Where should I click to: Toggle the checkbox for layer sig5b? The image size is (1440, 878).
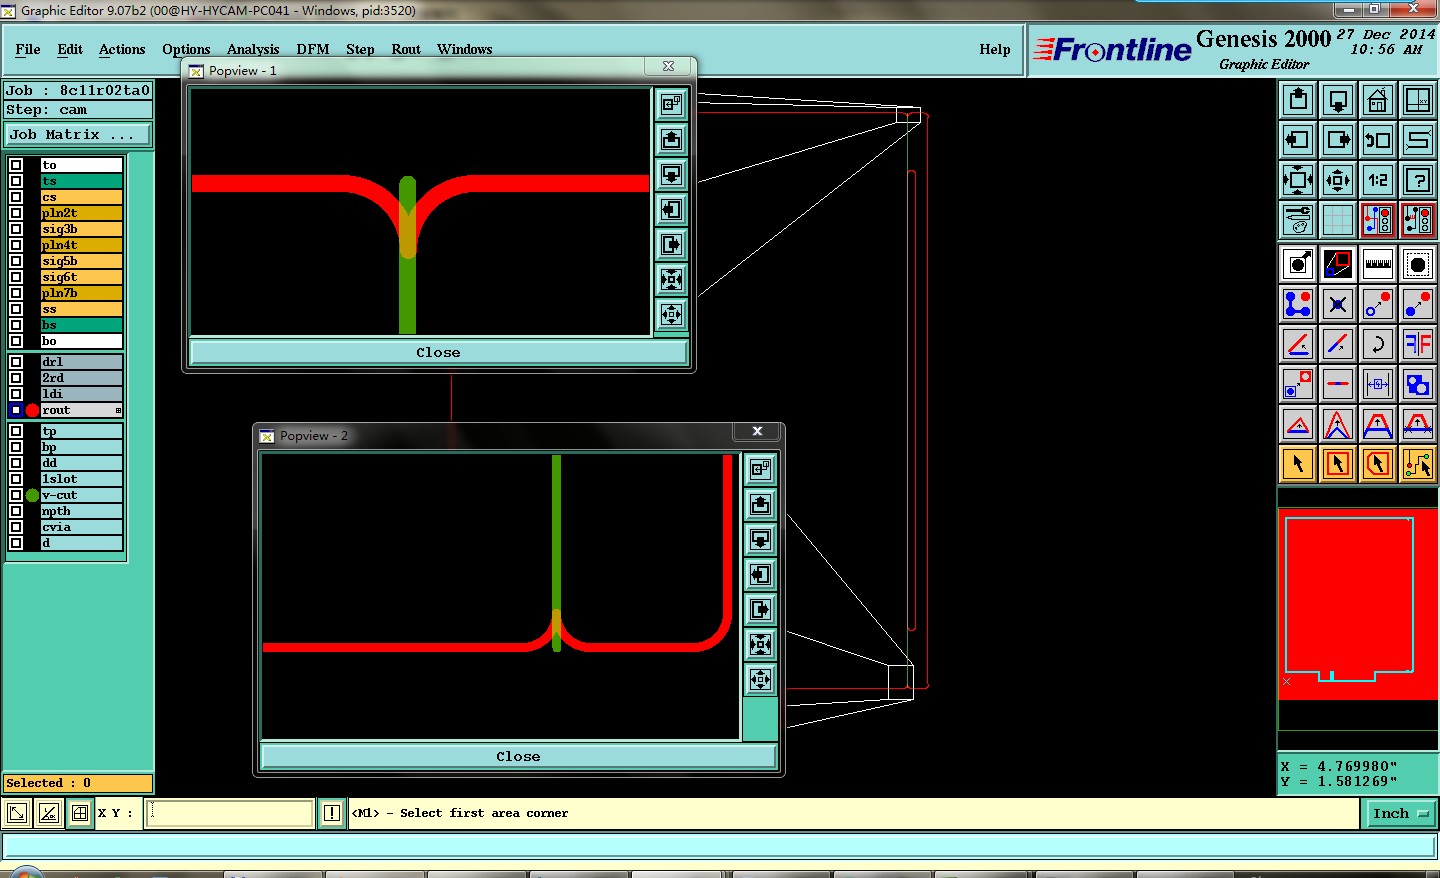point(16,261)
